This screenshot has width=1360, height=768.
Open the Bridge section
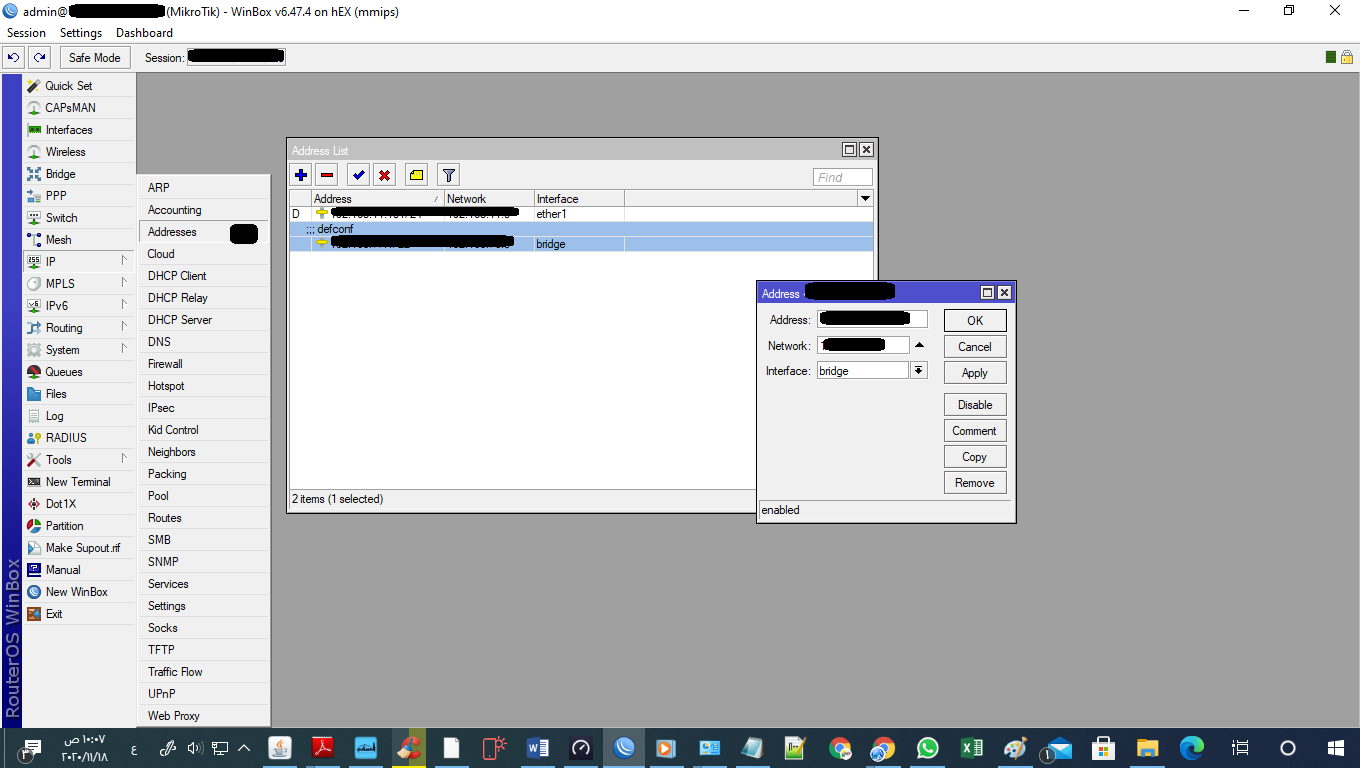[79, 174]
